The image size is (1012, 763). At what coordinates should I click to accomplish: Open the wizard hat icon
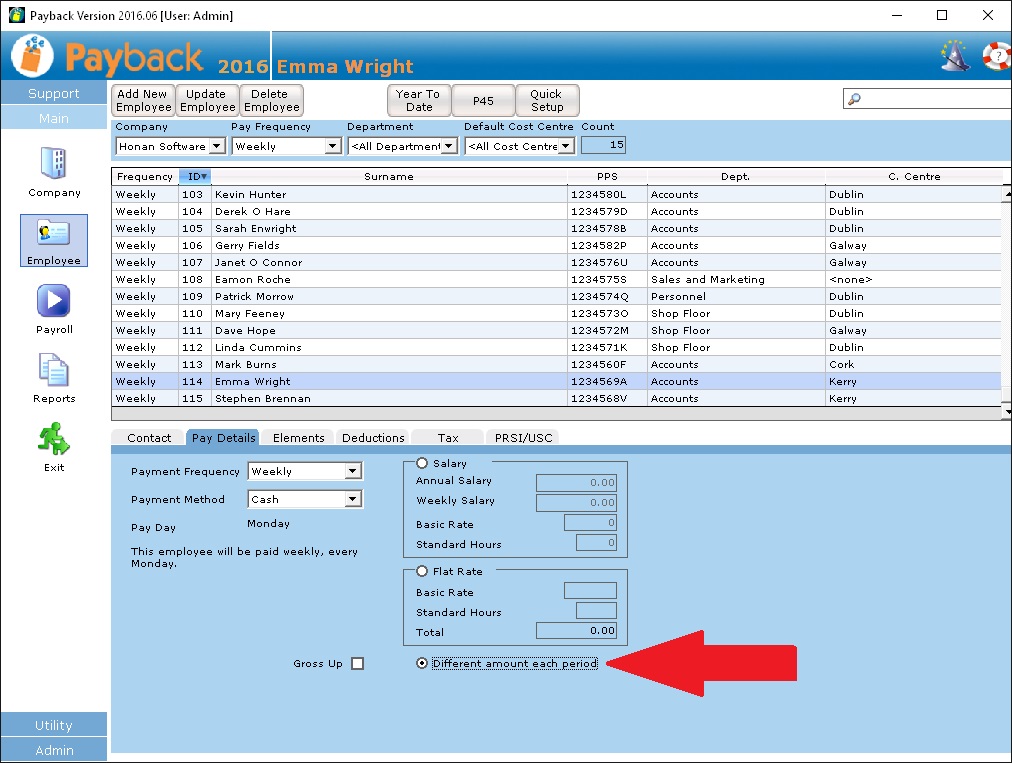(955, 56)
